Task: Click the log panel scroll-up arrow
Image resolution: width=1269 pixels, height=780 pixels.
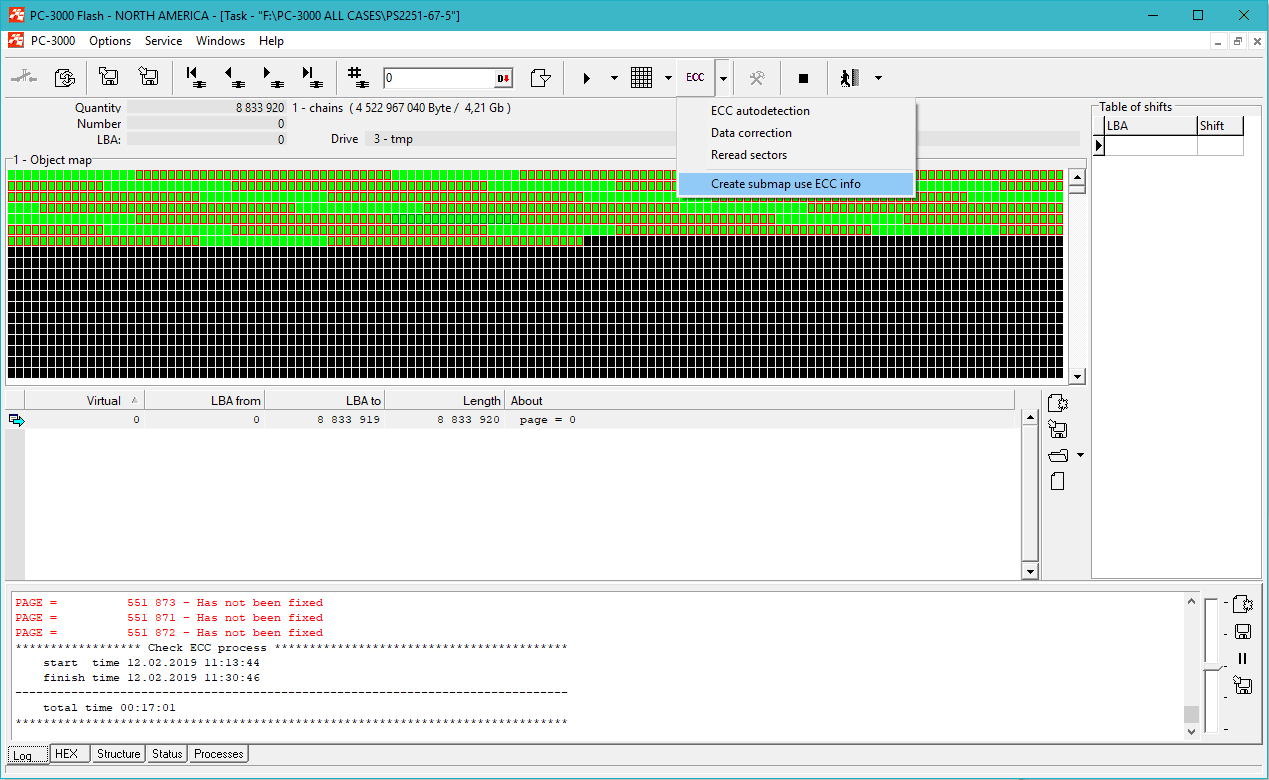Action: click(1191, 602)
